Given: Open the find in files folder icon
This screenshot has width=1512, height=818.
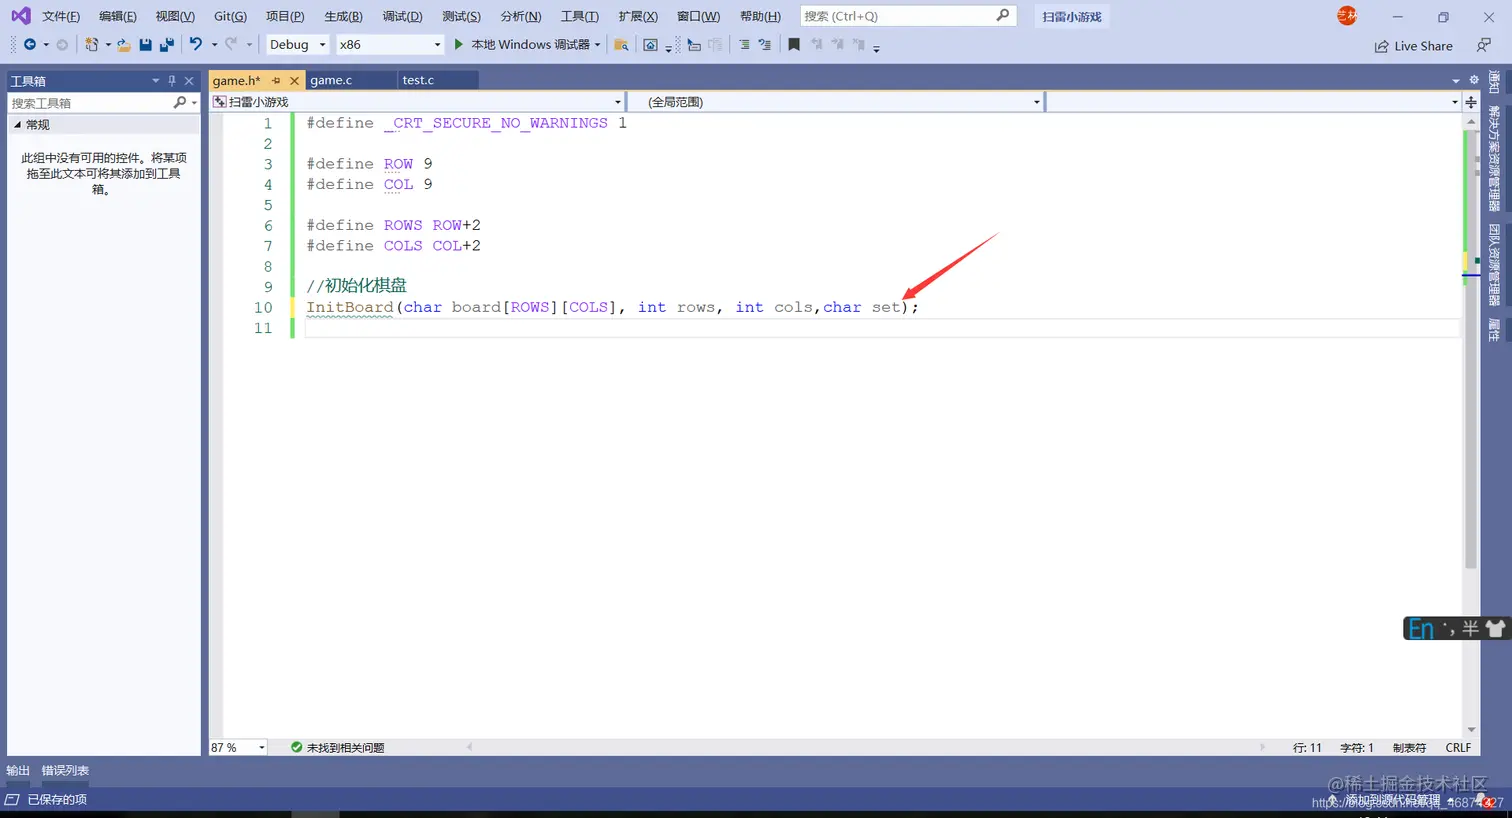Looking at the screenshot, I should (x=621, y=45).
